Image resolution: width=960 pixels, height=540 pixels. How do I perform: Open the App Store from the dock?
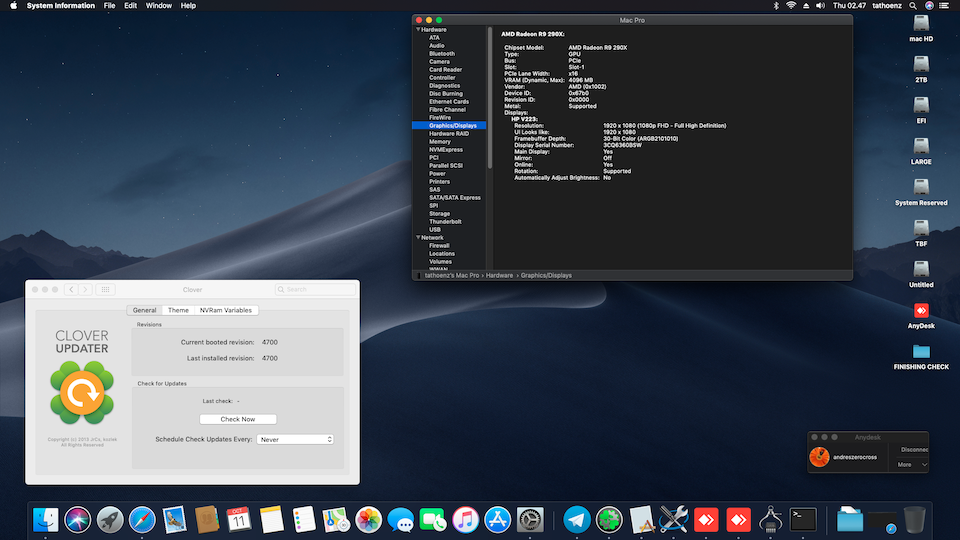(497, 519)
